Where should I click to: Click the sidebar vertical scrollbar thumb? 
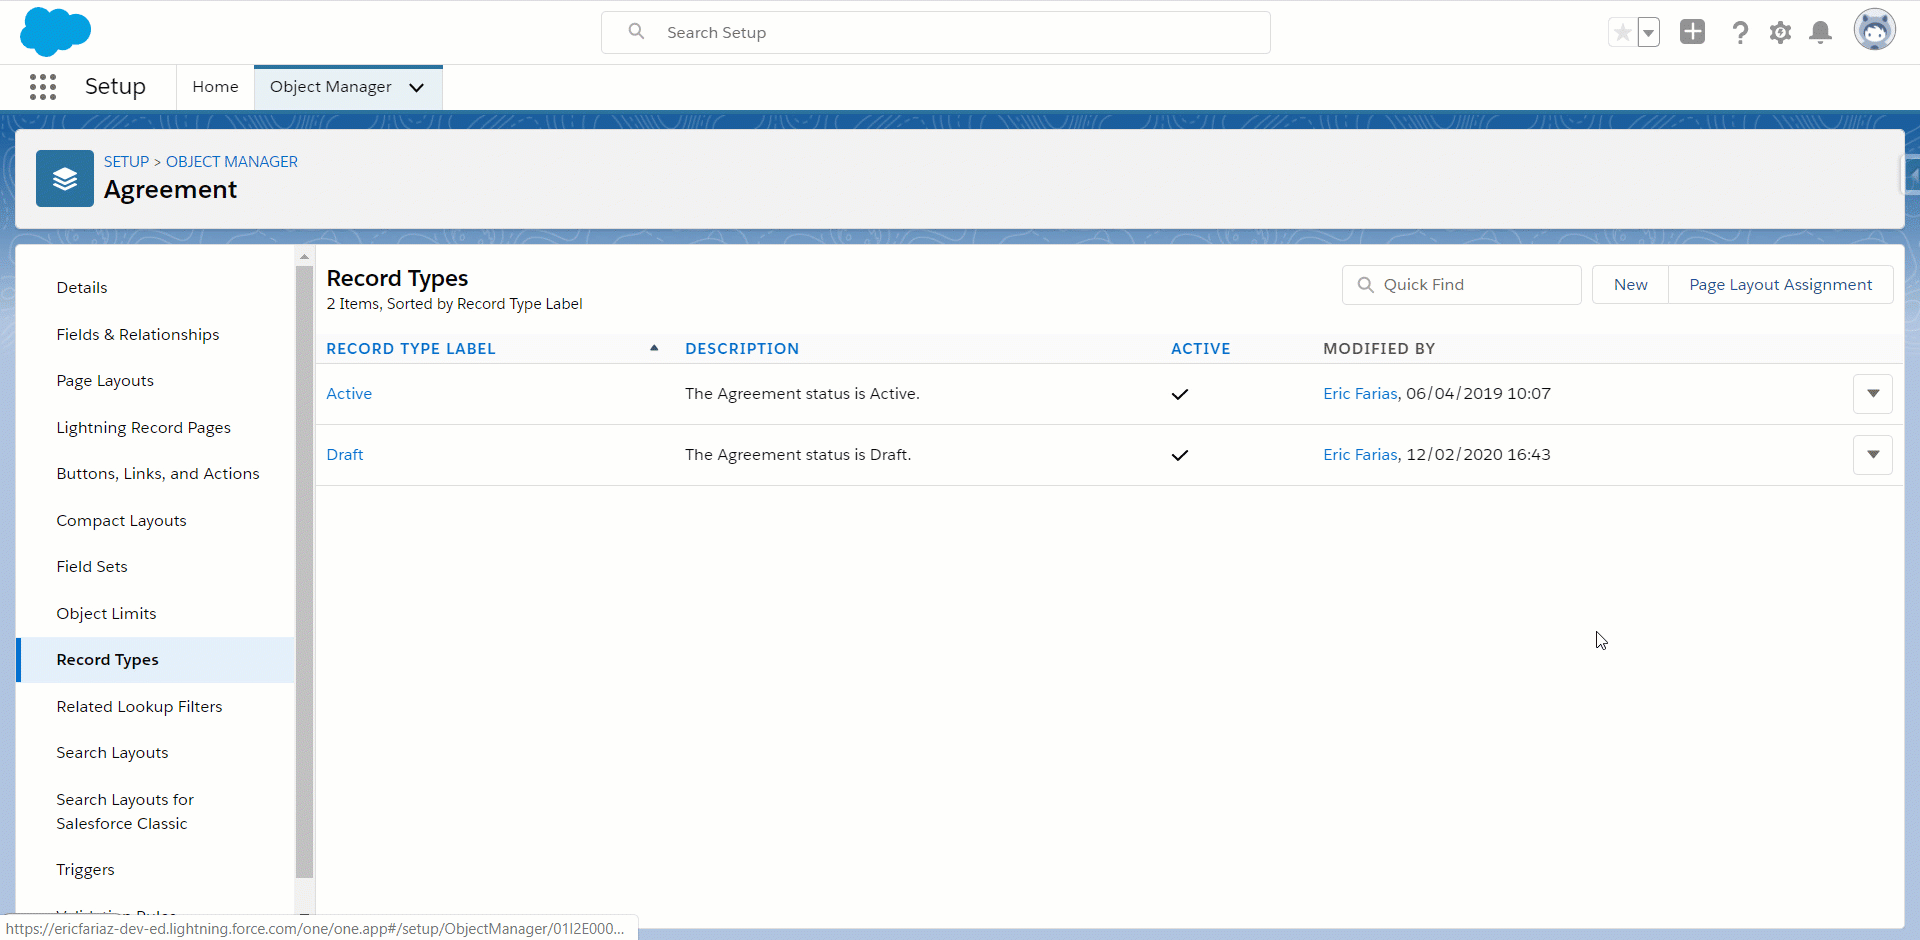coord(305,572)
